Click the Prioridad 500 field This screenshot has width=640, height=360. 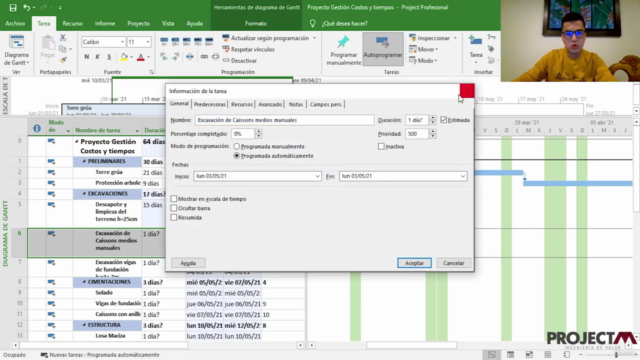[417, 134]
